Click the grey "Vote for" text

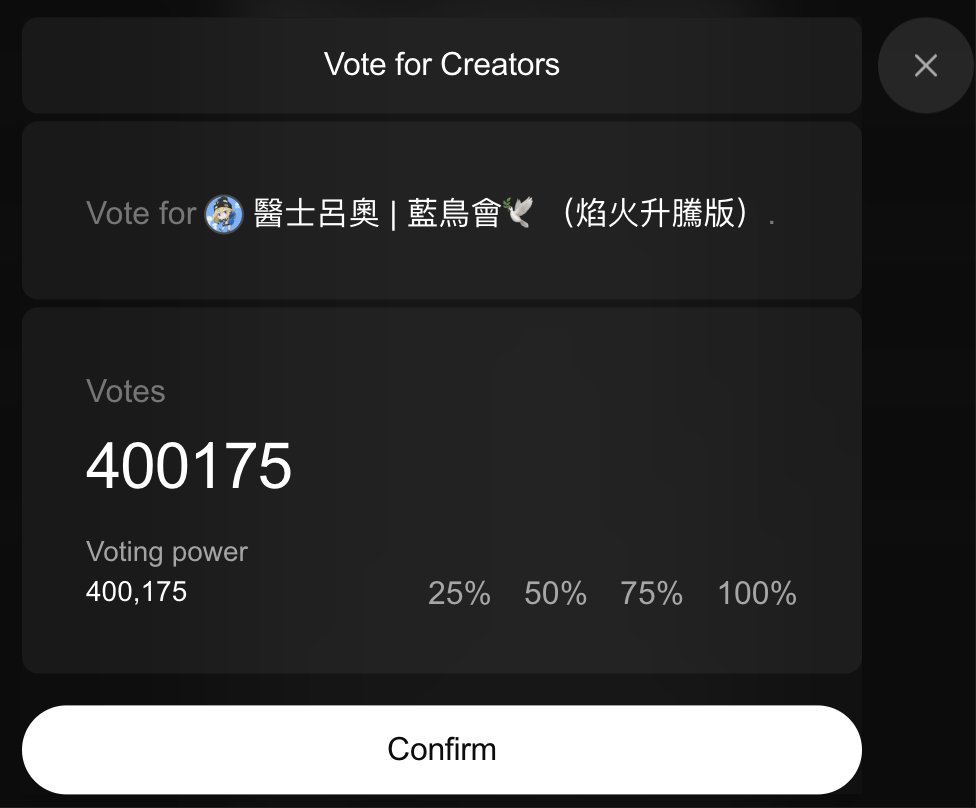point(141,214)
